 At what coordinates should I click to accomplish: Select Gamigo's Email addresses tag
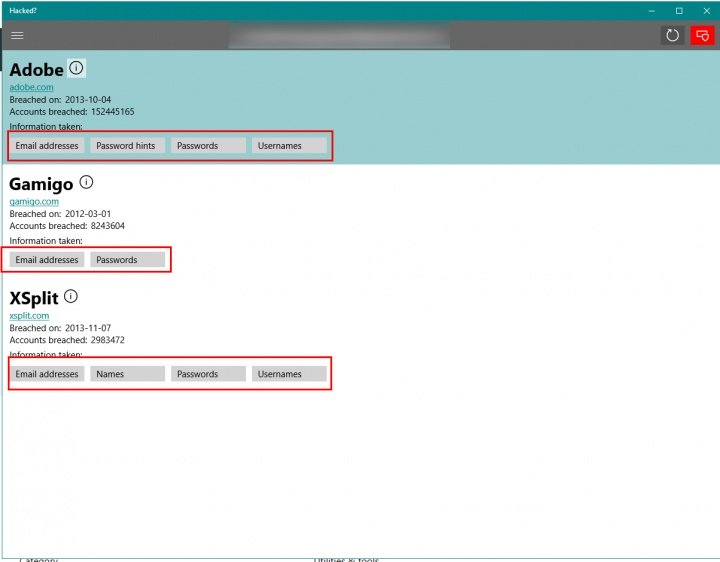coord(47,259)
